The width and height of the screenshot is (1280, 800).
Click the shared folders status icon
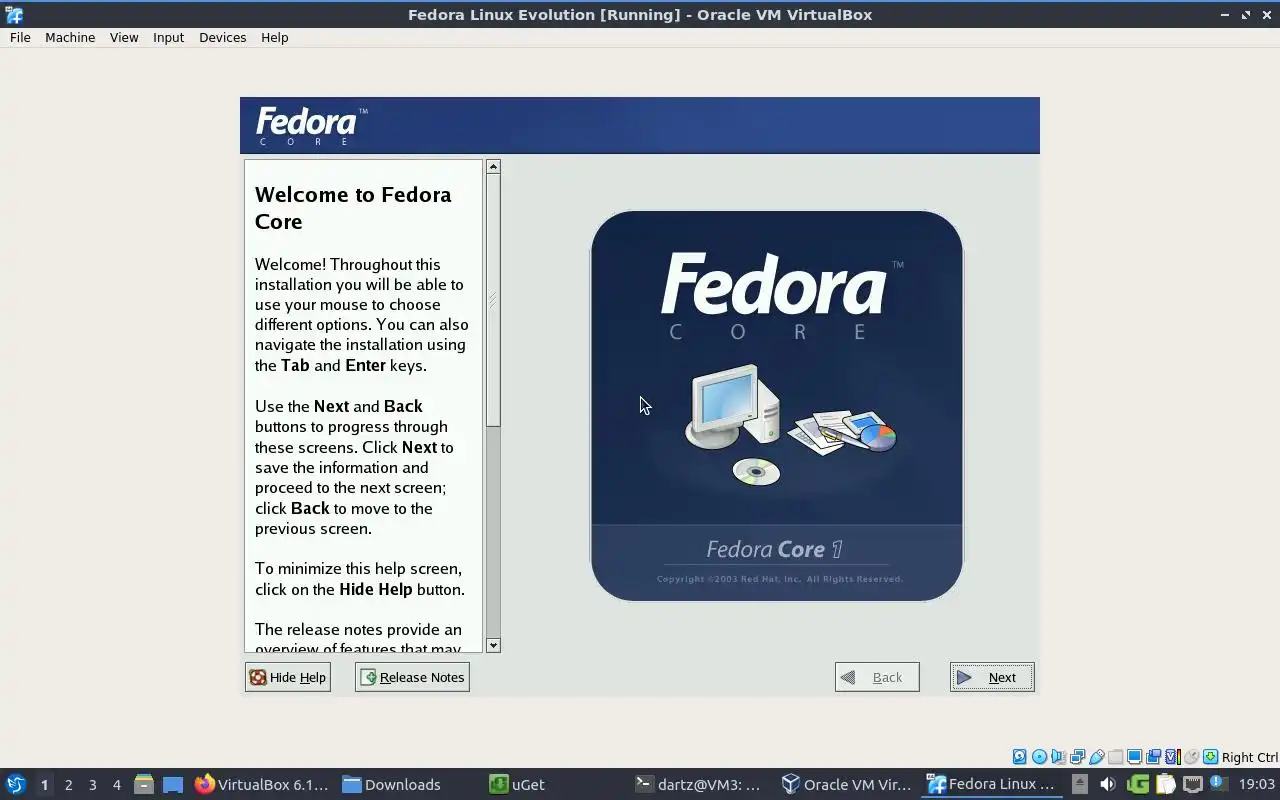(1116, 757)
